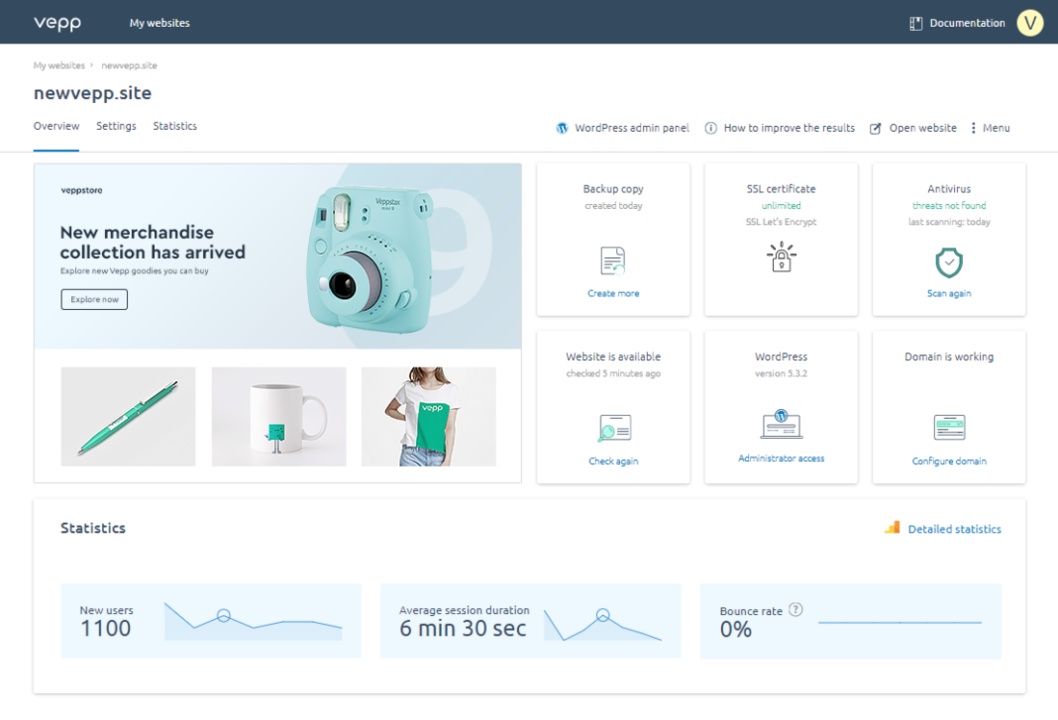Run Scan again on the antivirus
The height and width of the screenshot is (720, 1058).
pos(948,293)
